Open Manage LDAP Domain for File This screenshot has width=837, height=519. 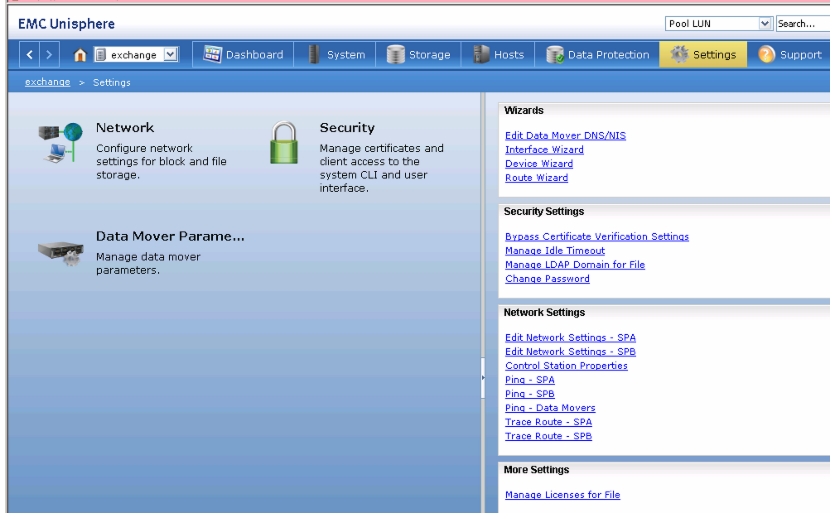575,264
